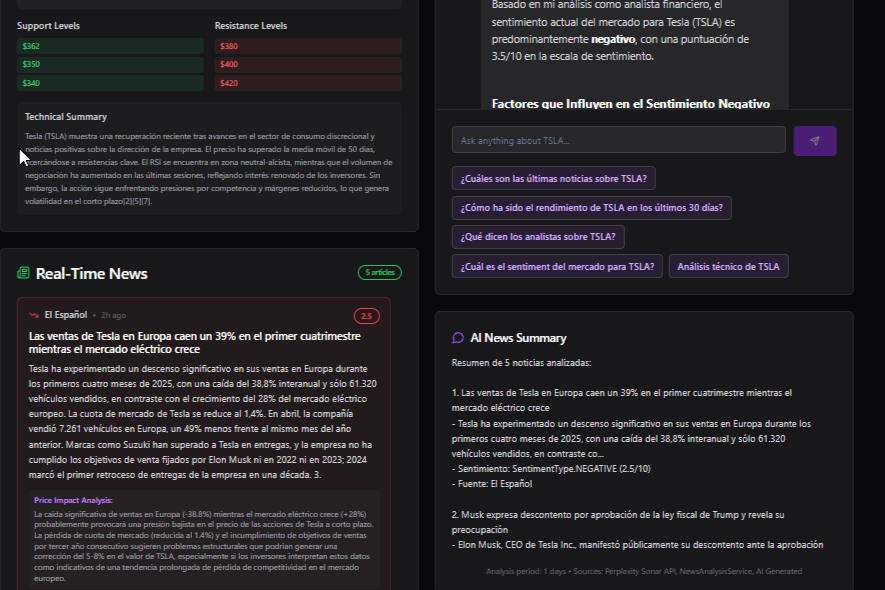Viewport: 885px width, 590px height.
Task: Click the 2.5 sentiment score badge
Action: [x=366, y=316]
